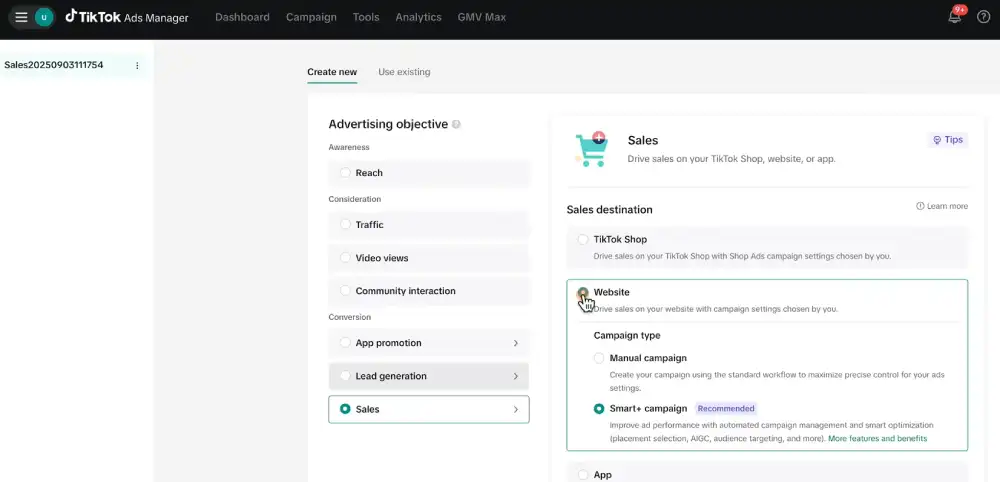Screen dimensions: 1000x482
Task: Open three-dot menu beside Sales20250903111754
Action: coord(137,66)
